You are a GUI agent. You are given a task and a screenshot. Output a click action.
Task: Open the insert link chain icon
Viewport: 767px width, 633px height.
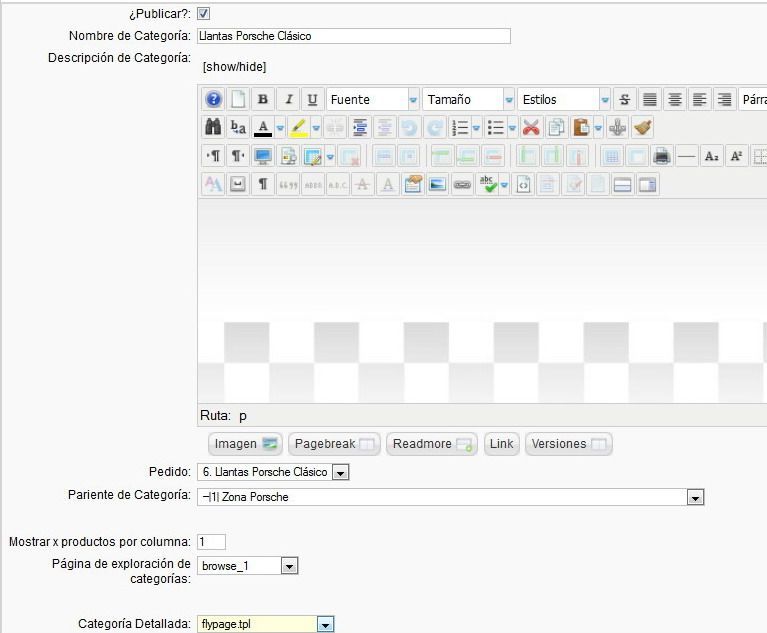pos(462,184)
